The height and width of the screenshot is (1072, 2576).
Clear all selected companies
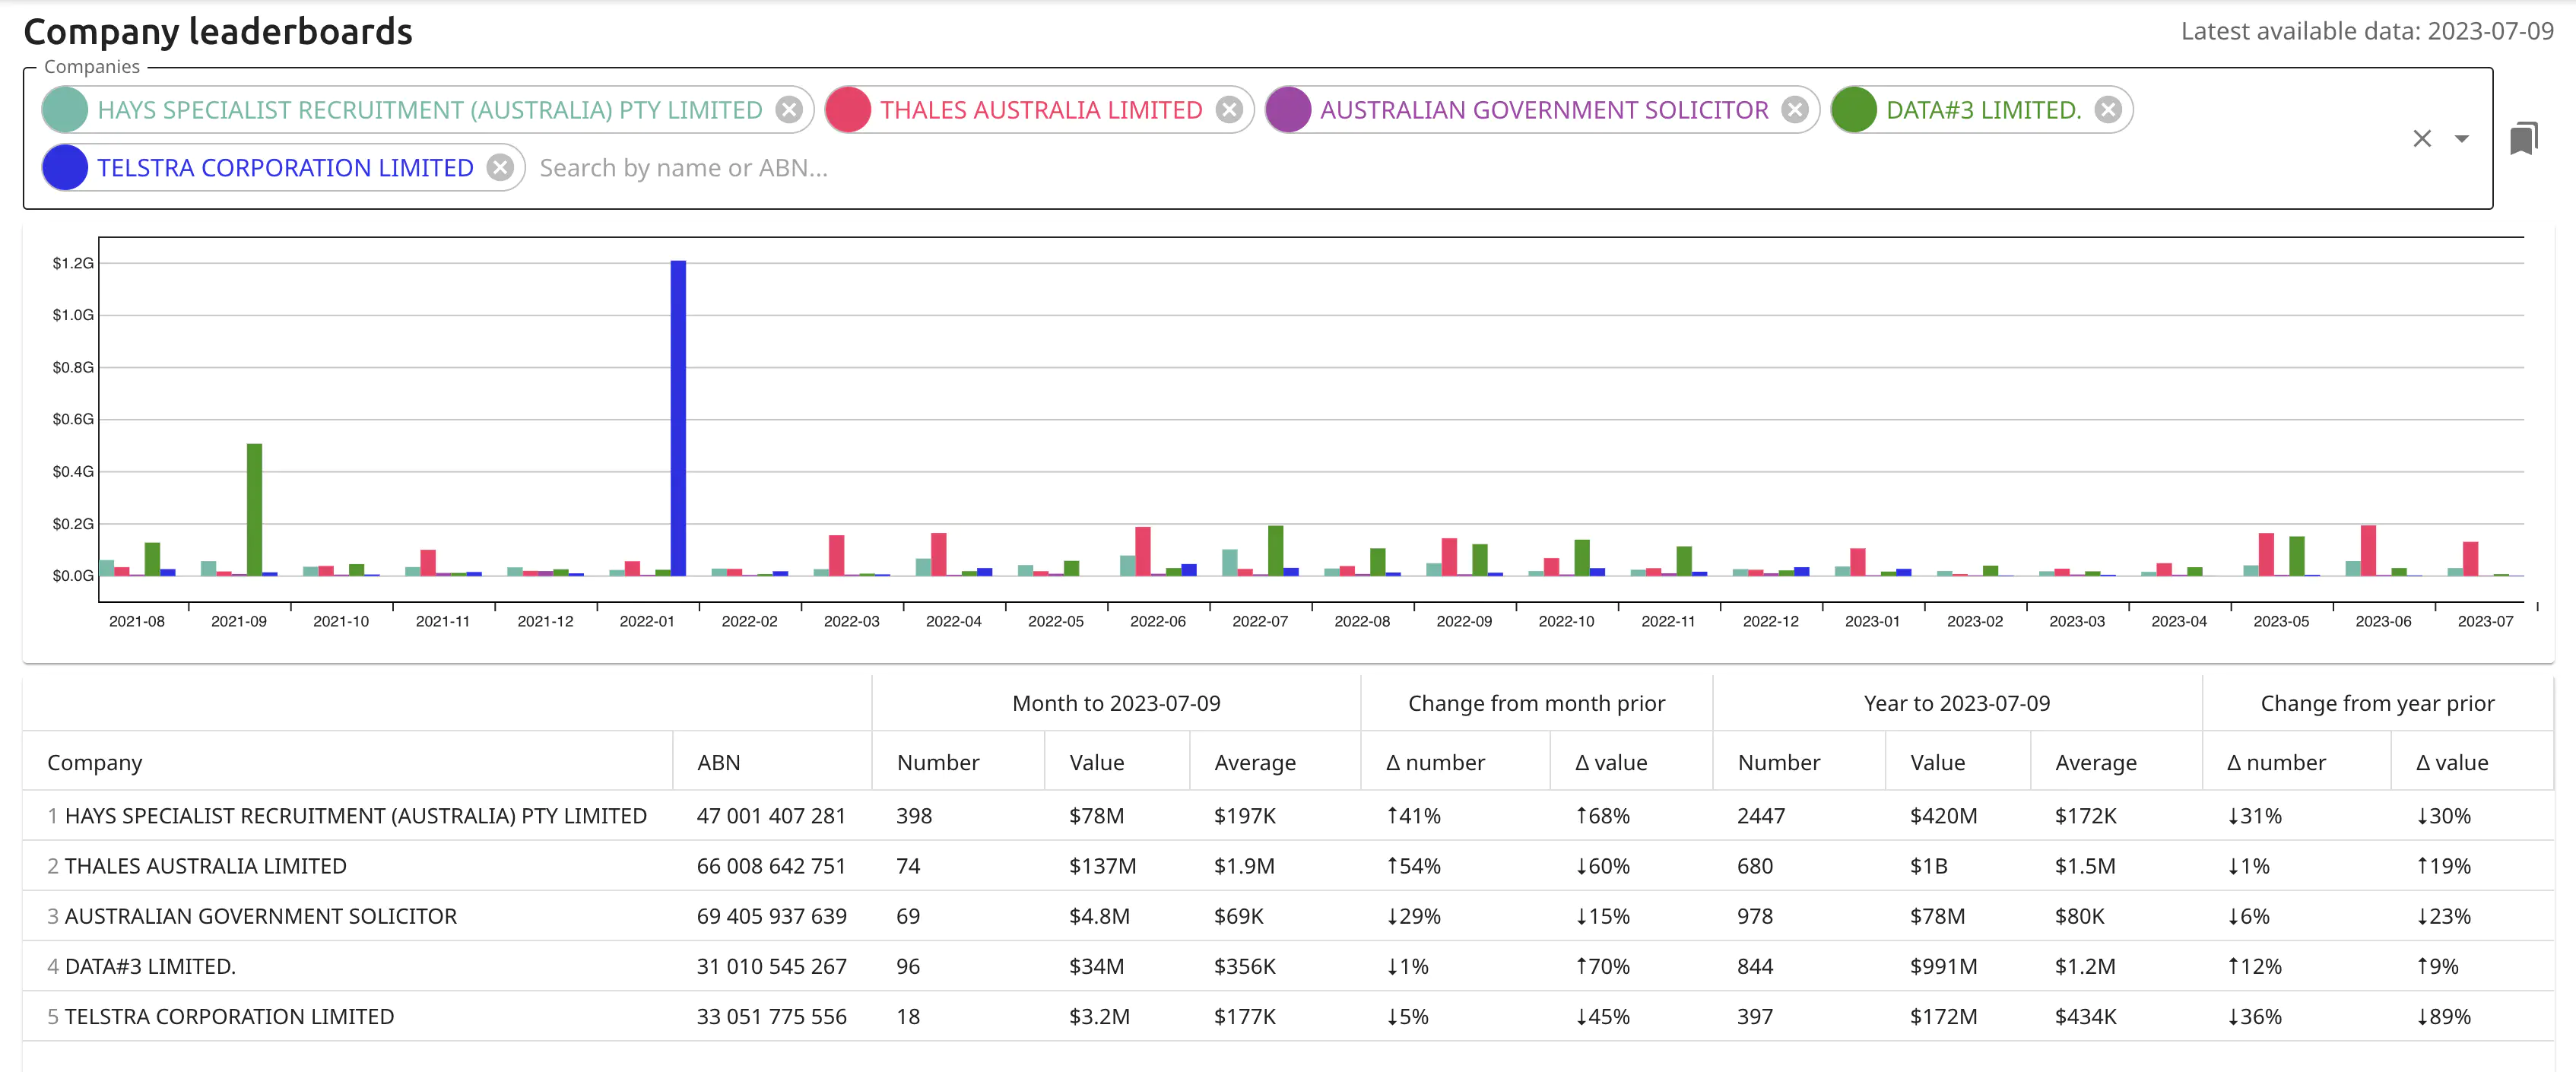pos(2421,139)
